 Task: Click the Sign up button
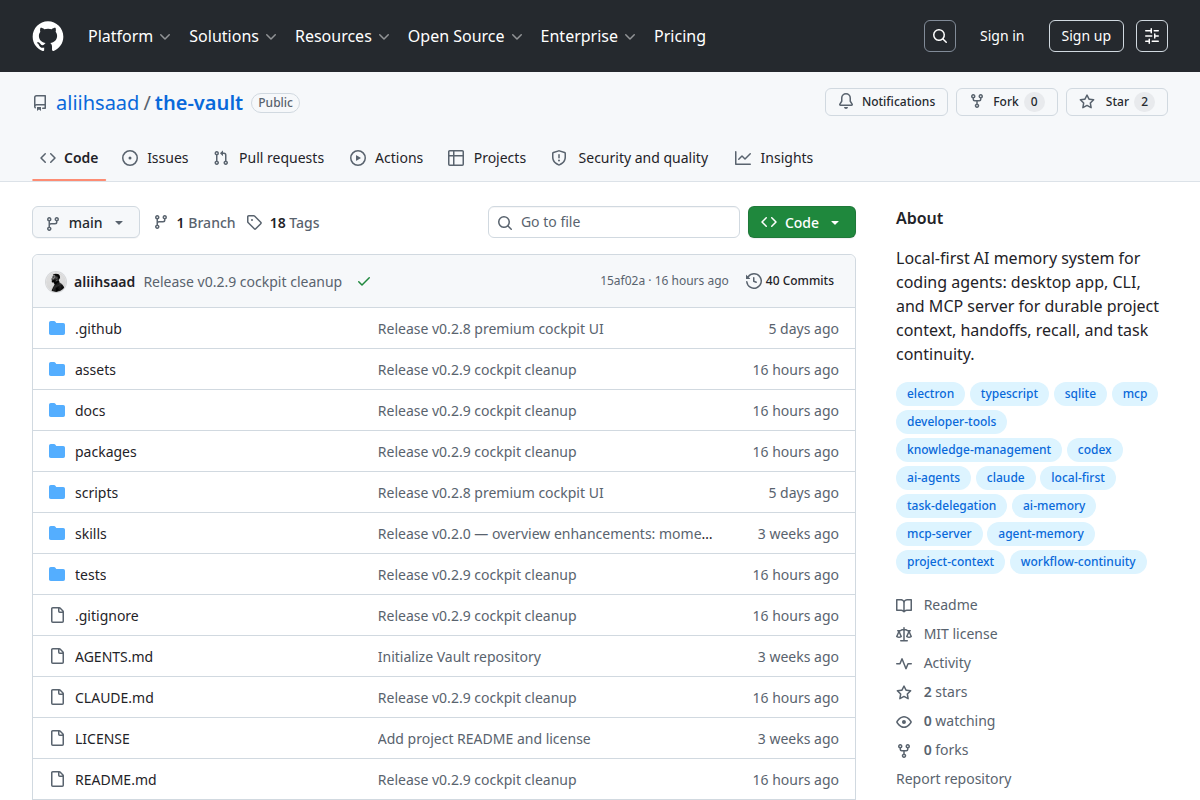pos(1086,36)
